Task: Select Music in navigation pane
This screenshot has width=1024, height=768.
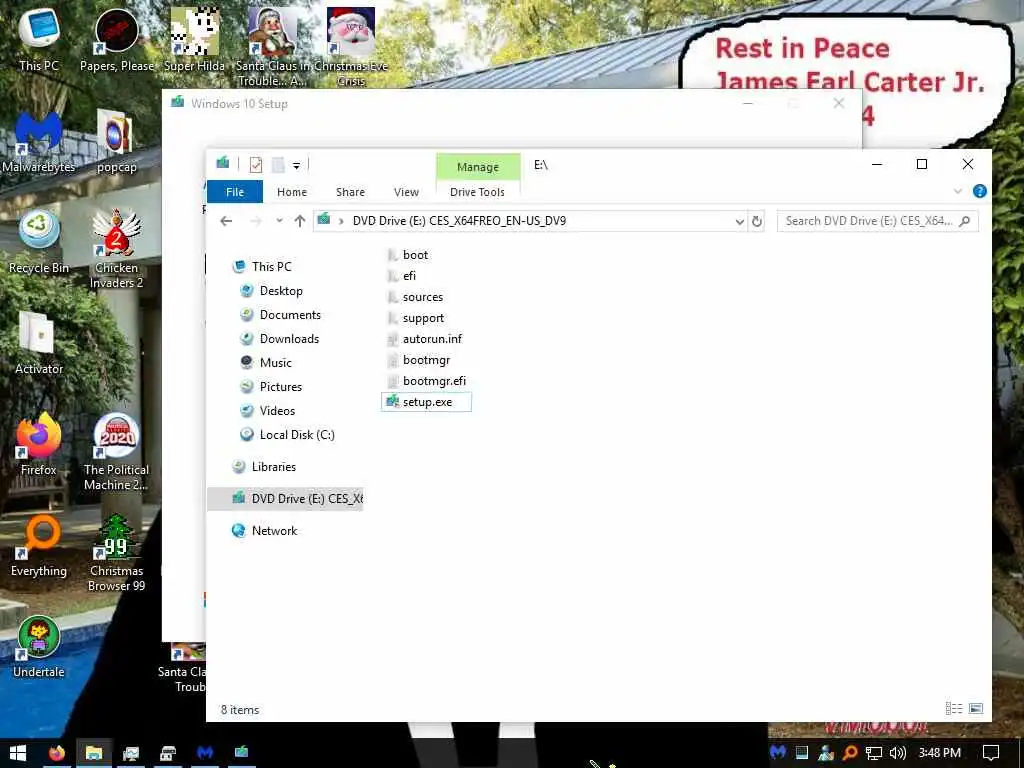Action: click(266, 362)
